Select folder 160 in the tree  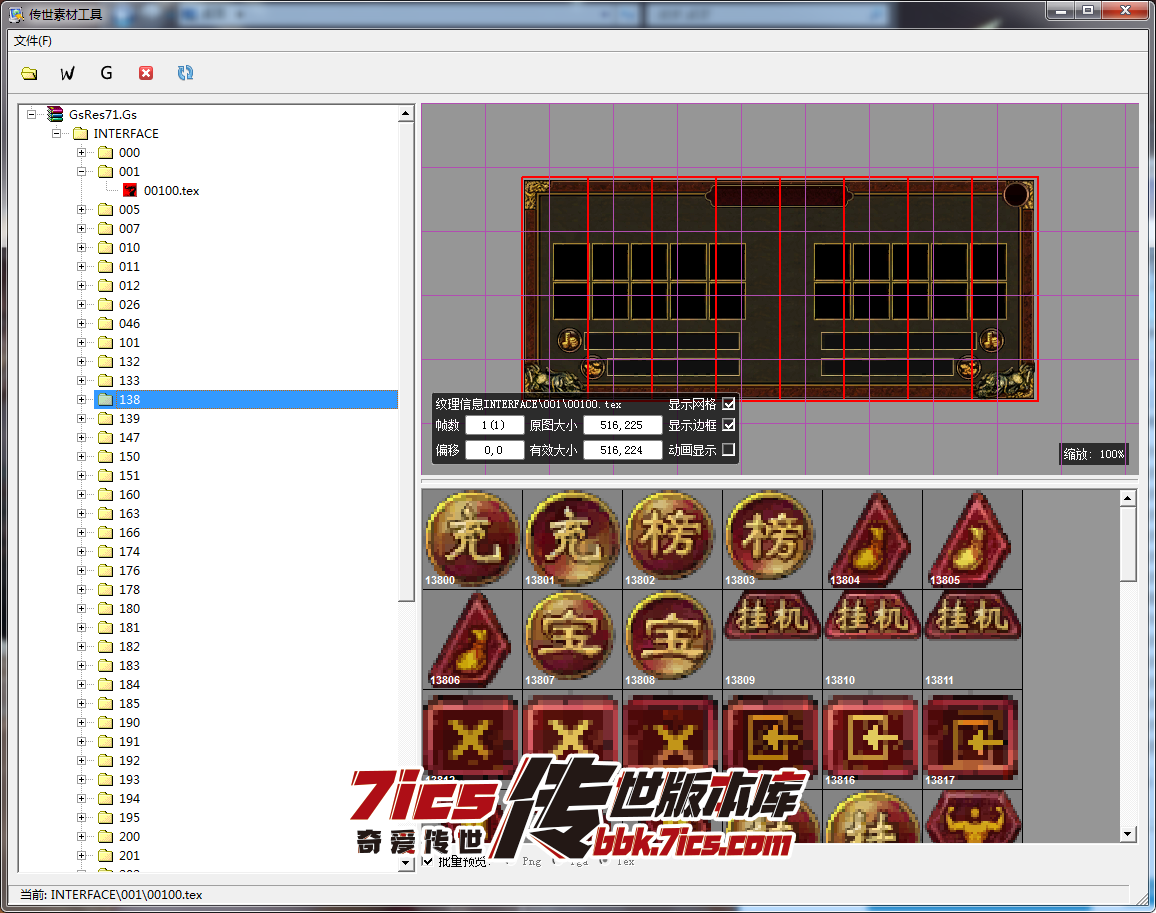click(129, 495)
